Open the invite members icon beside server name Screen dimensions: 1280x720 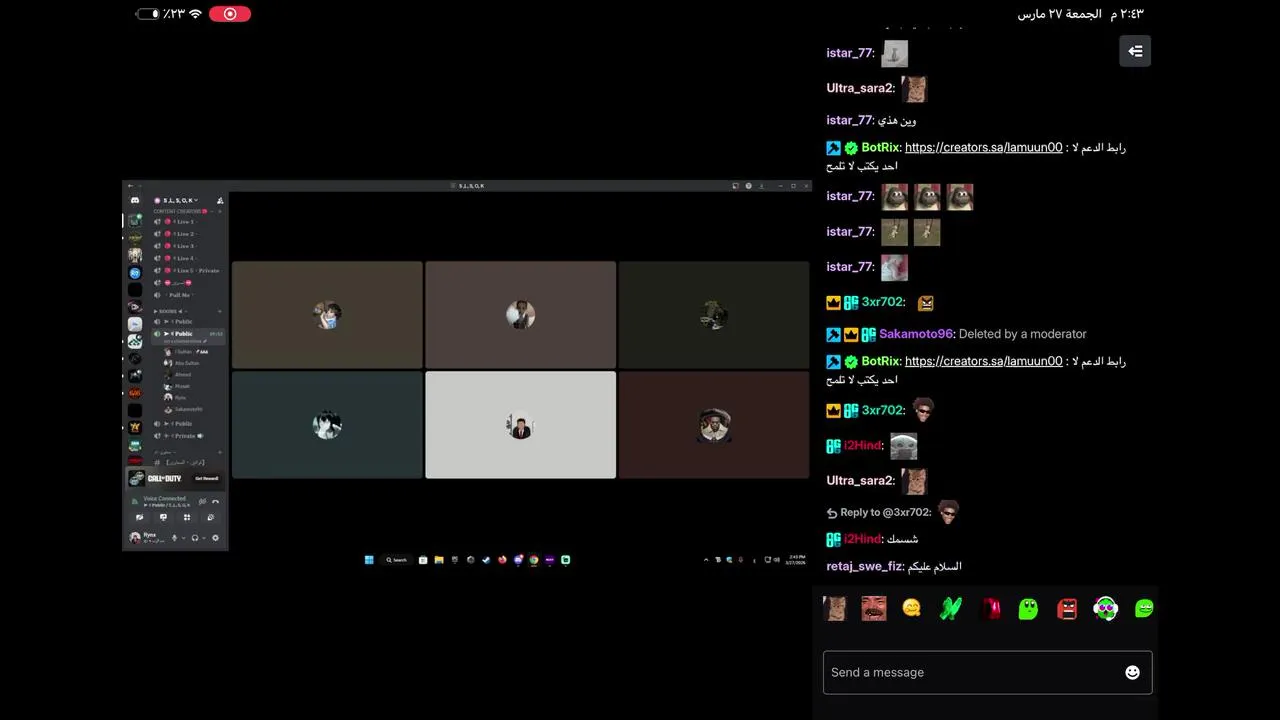click(x=220, y=200)
